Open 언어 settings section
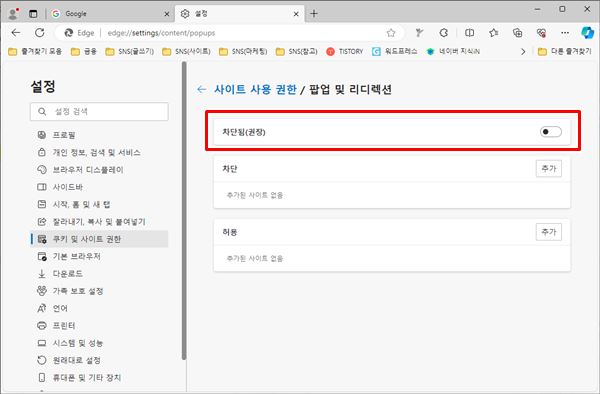 click(x=99, y=308)
